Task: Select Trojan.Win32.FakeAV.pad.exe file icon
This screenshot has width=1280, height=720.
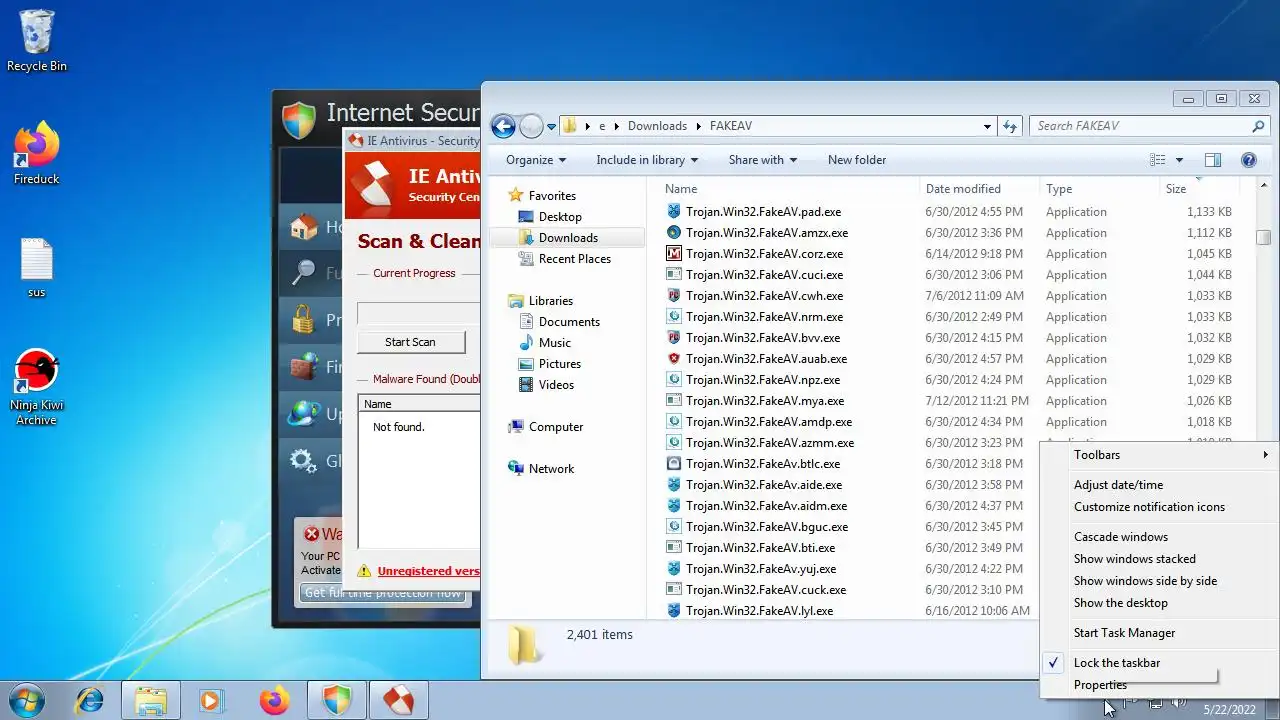Action: (x=674, y=212)
